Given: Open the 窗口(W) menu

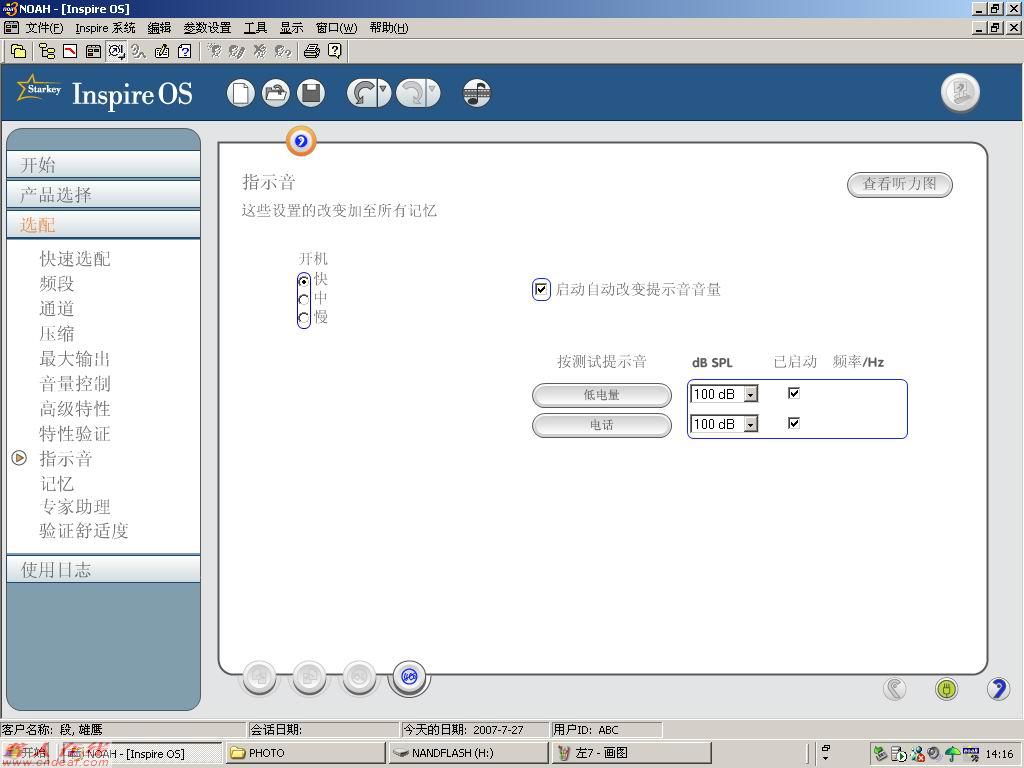Looking at the screenshot, I should click(x=336, y=27).
